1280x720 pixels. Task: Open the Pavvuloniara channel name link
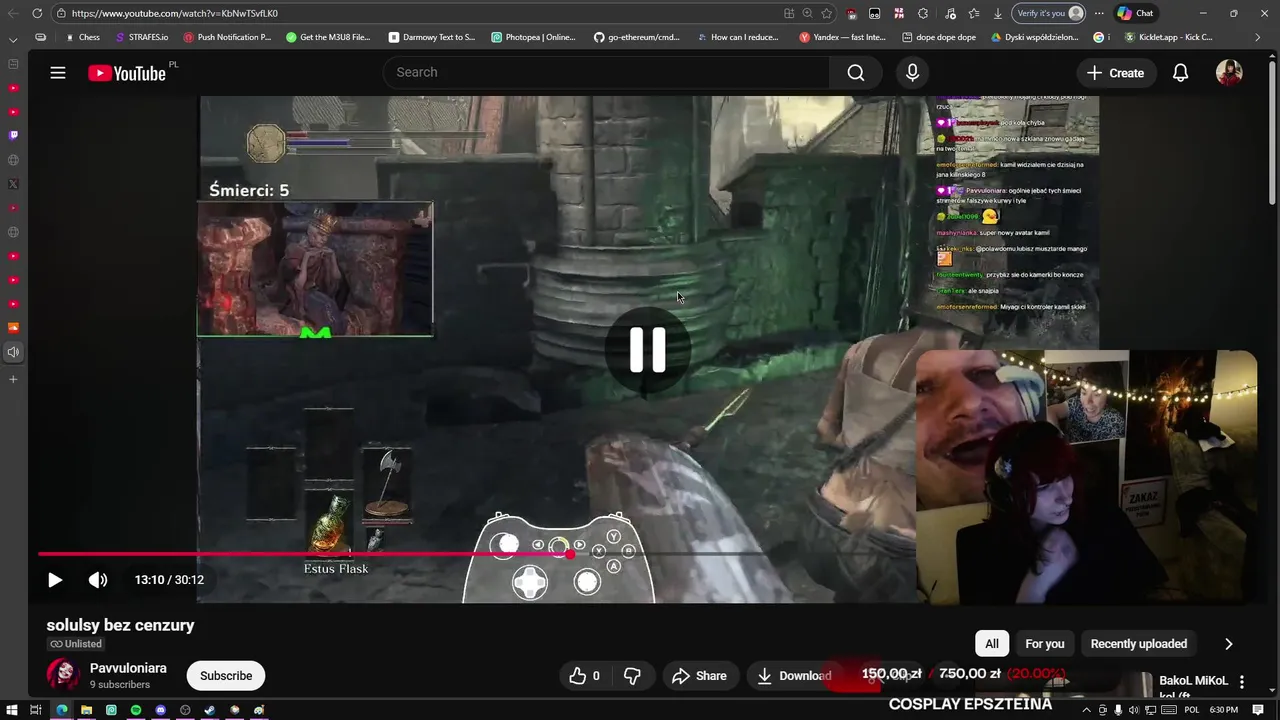(x=128, y=668)
